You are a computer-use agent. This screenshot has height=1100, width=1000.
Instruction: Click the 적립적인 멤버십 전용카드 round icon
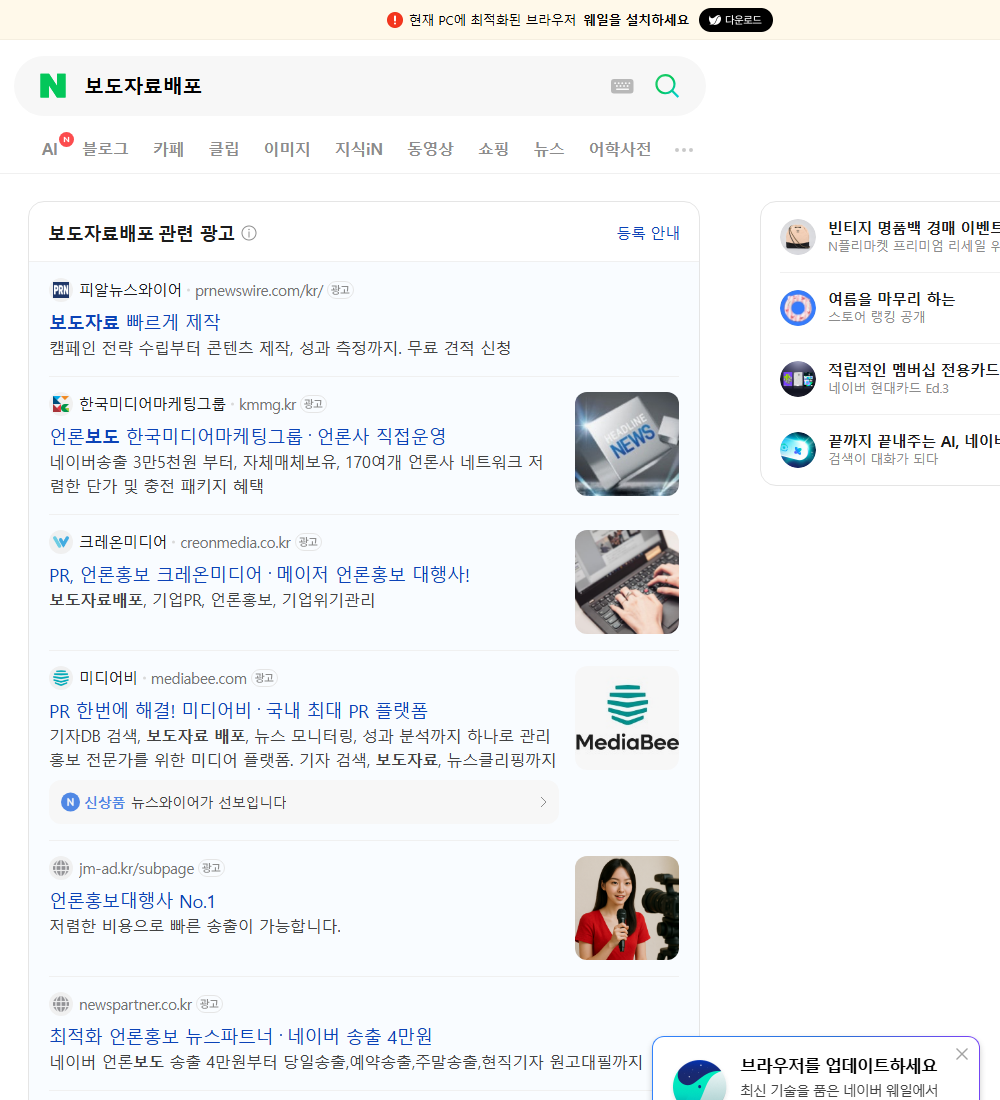798,379
